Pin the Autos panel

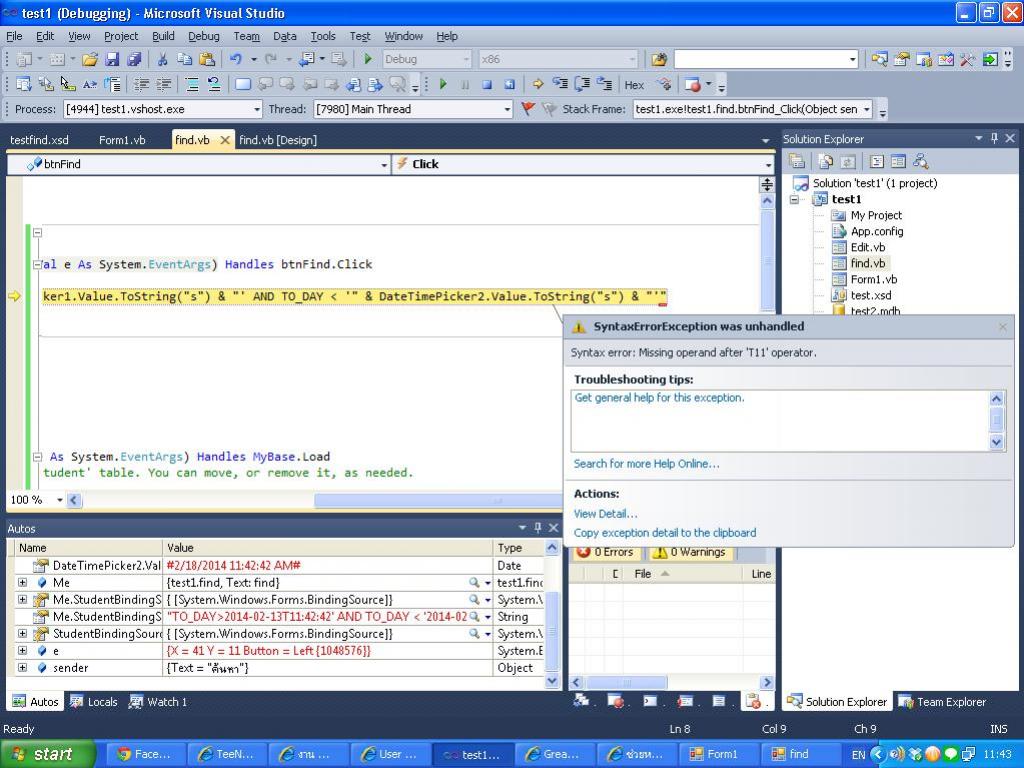537,528
